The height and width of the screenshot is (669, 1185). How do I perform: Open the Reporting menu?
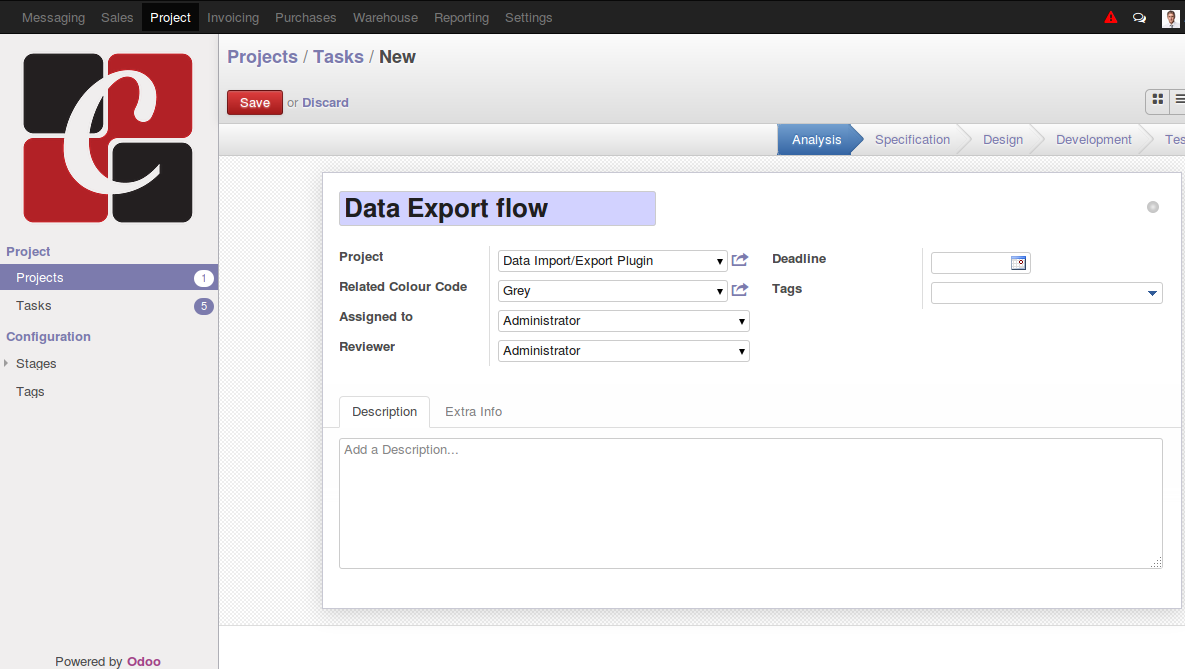tap(461, 17)
